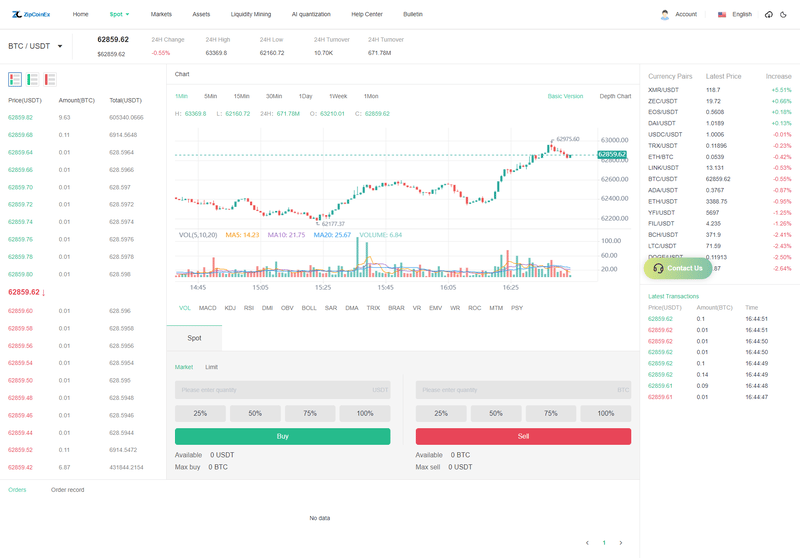Expand the BTC / USDT pair dropdown
This screenshot has height=558, width=800.
pyautogui.click(x=60, y=46)
